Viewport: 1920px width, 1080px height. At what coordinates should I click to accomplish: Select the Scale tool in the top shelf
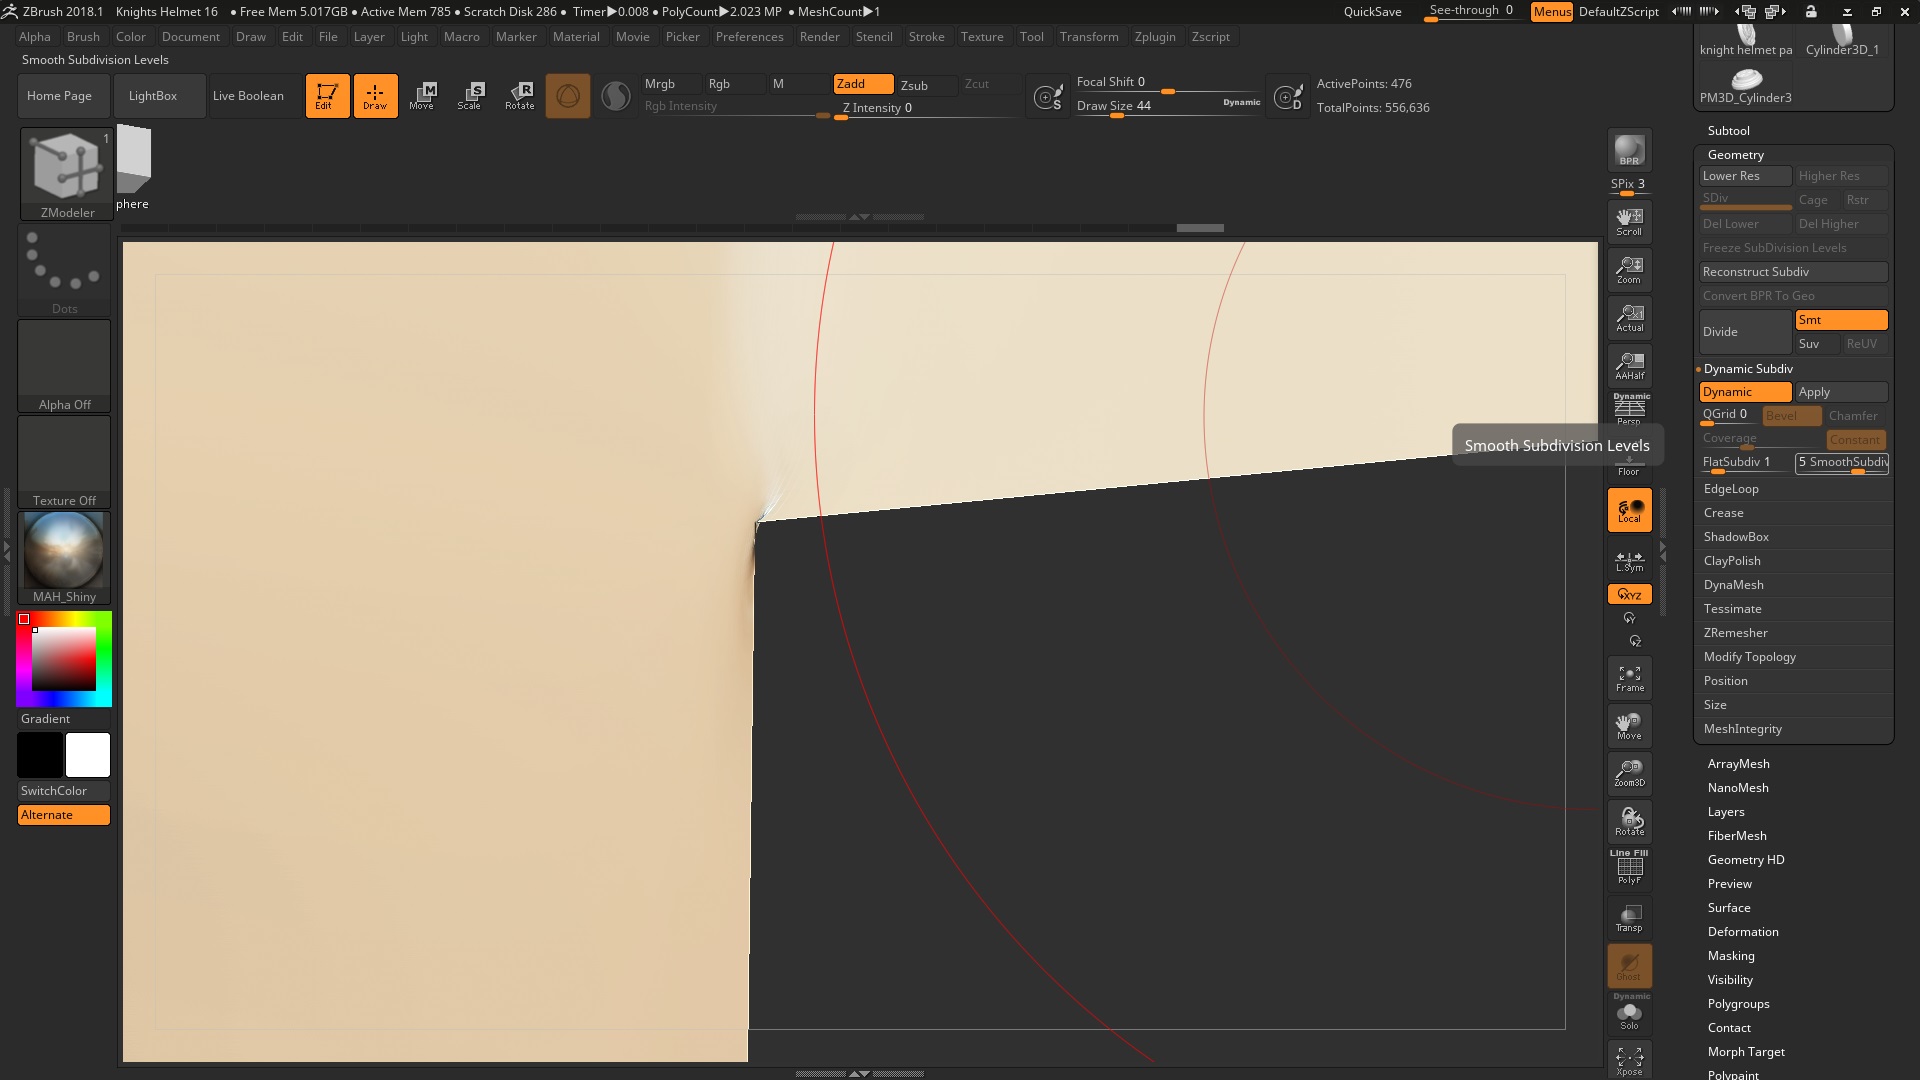pos(470,95)
